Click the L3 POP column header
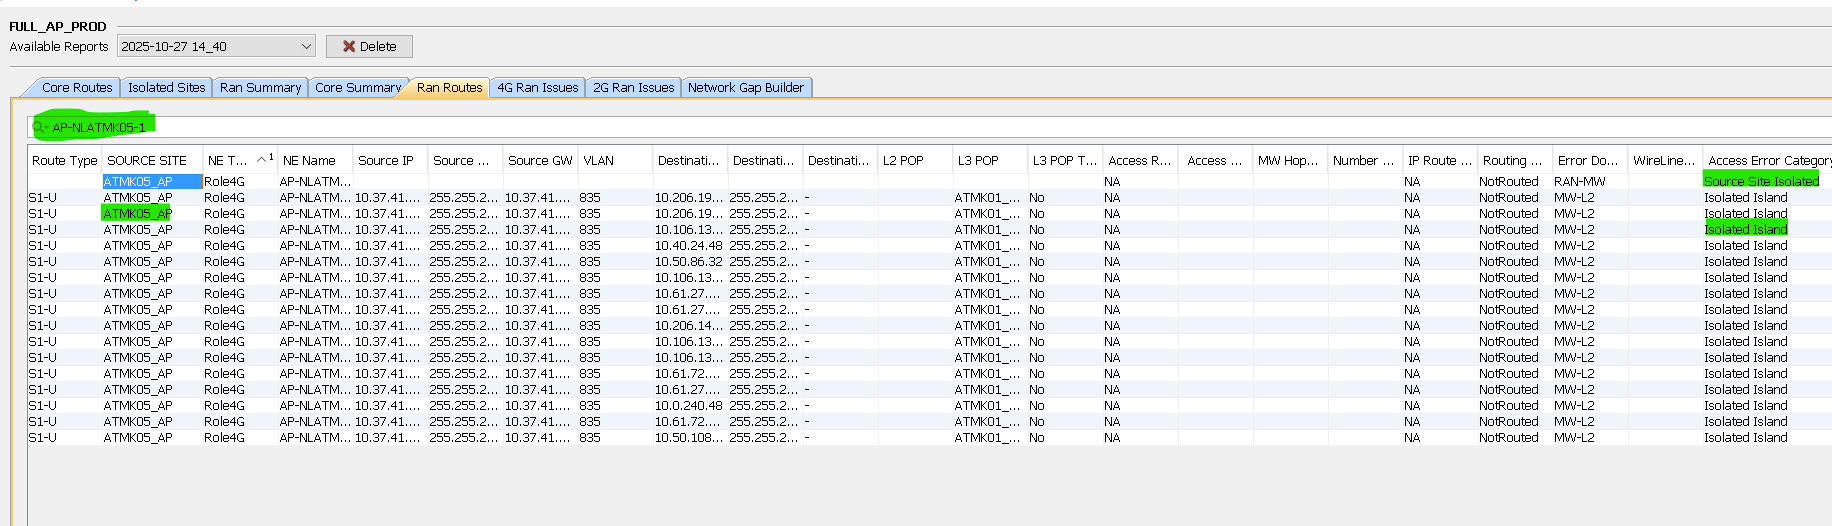 tap(977, 161)
